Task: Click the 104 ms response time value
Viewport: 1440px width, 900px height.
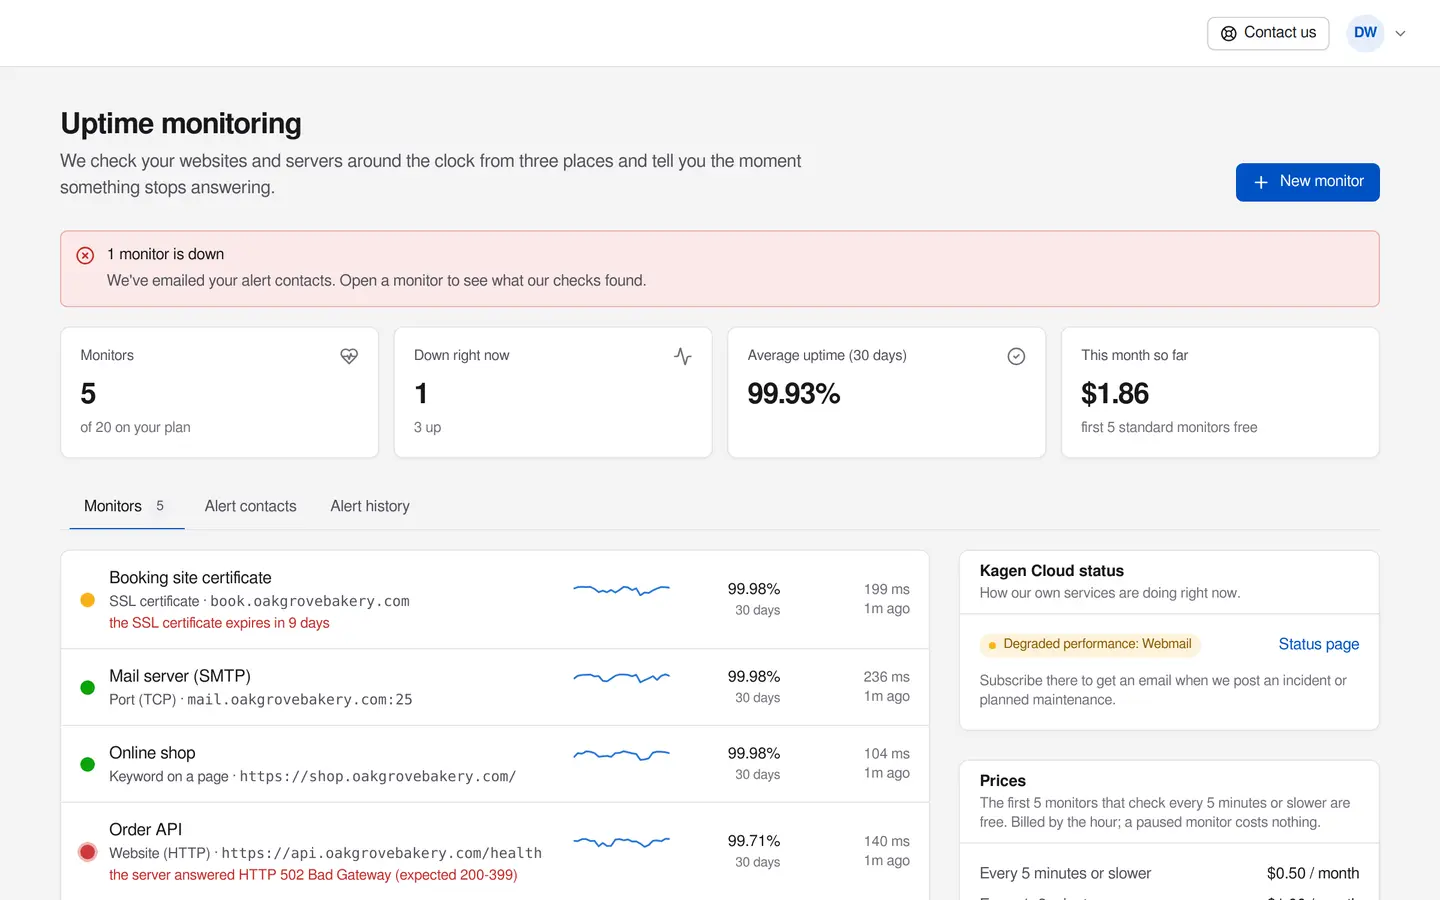Action: pos(887,753)
